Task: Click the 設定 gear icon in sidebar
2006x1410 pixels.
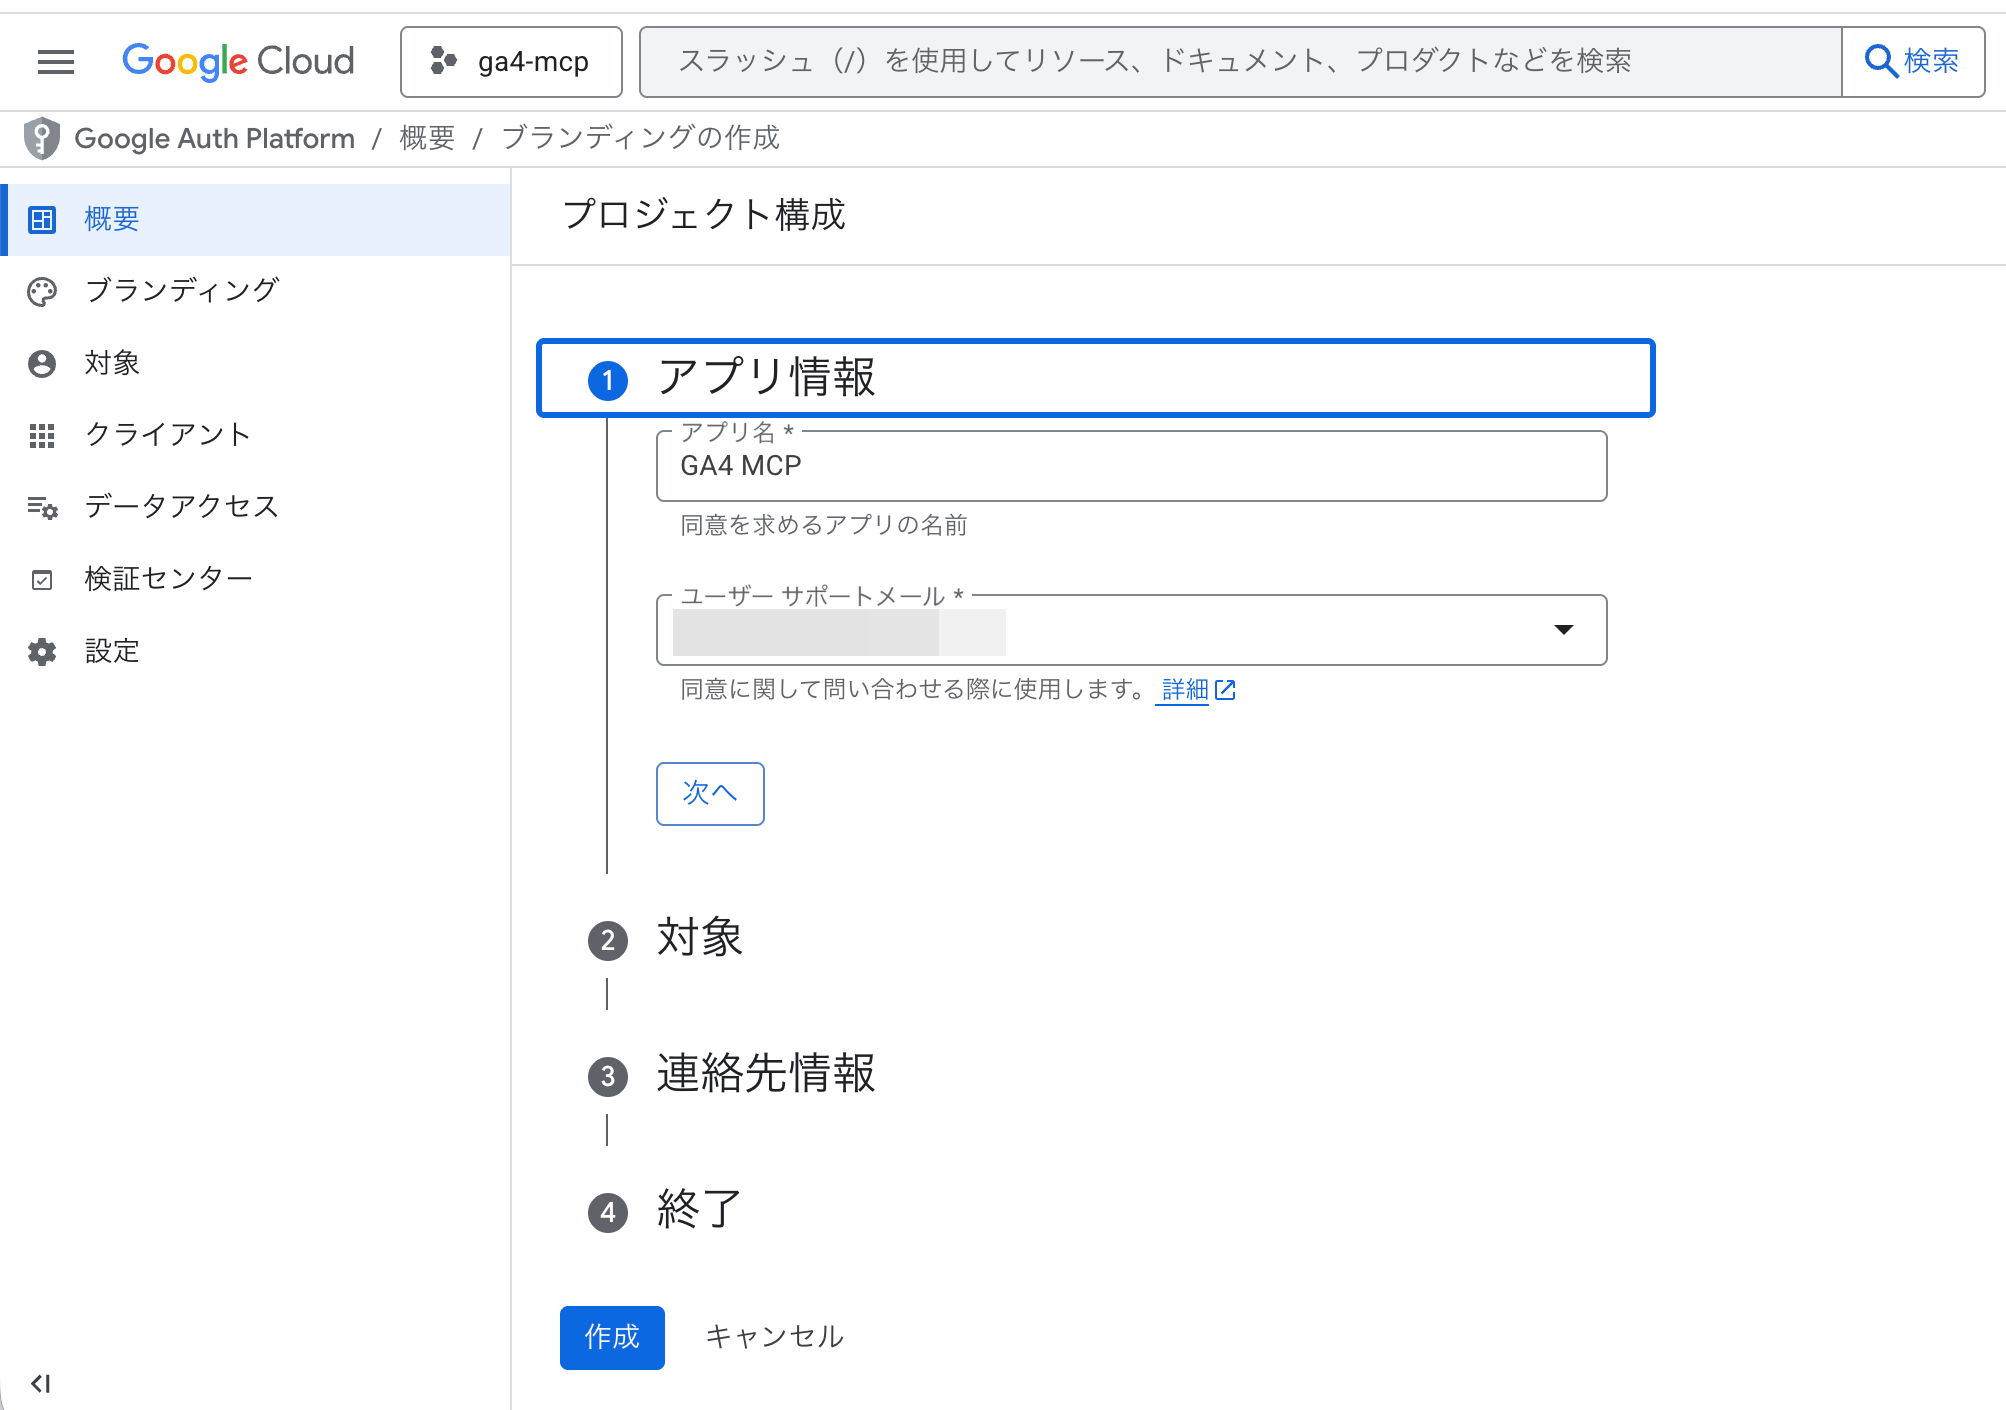Action: pos(42,651)
